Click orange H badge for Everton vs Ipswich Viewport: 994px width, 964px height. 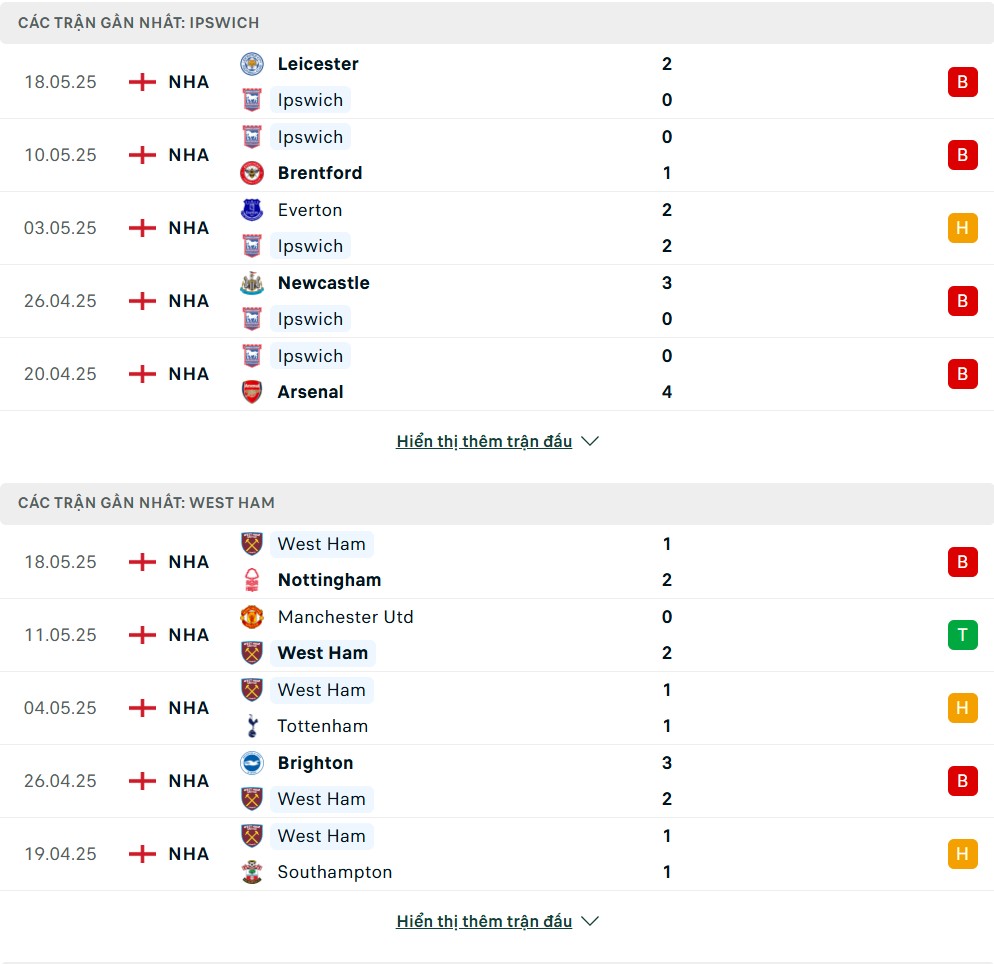(x=962, y=228)
